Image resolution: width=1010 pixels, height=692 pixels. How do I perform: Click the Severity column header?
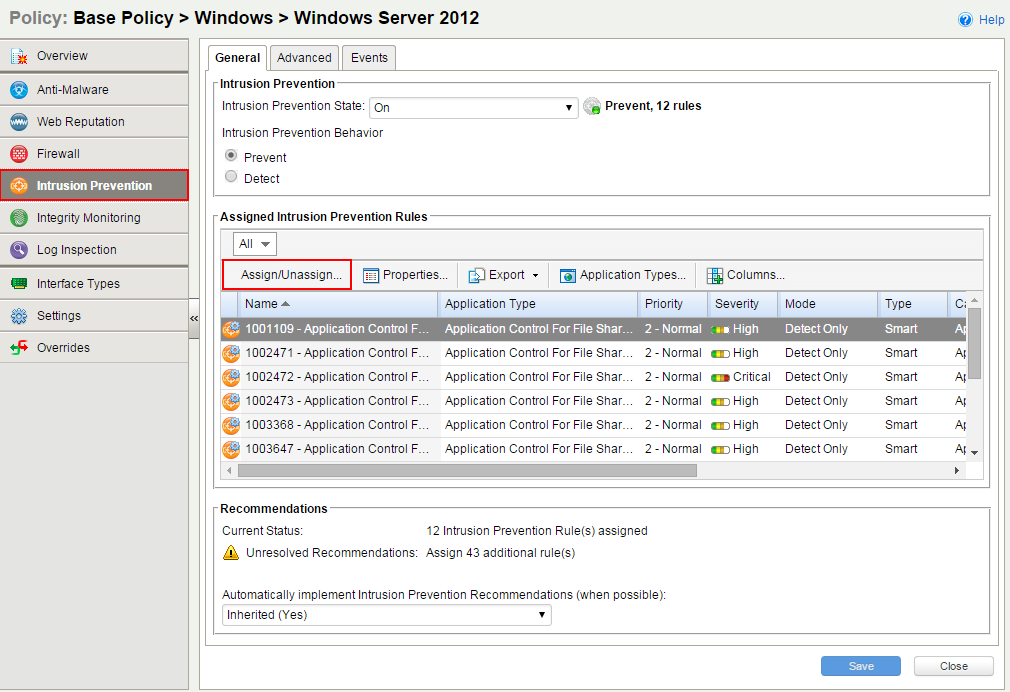tap(743, 304)
